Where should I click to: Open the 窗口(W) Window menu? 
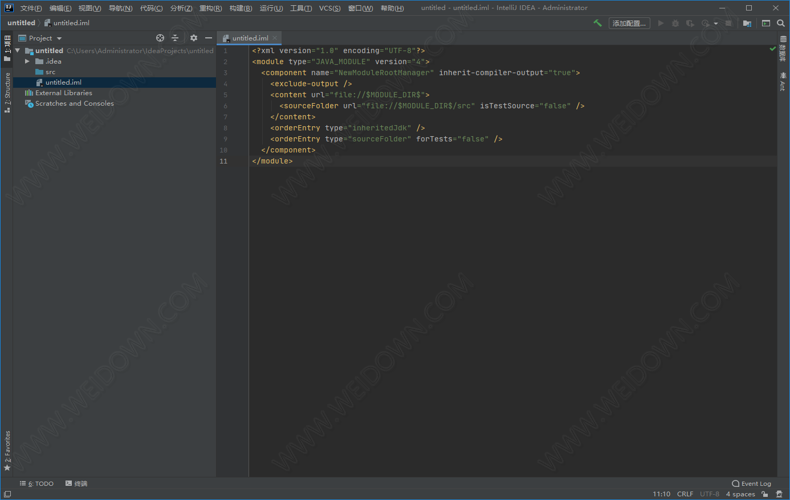[360, 8]
